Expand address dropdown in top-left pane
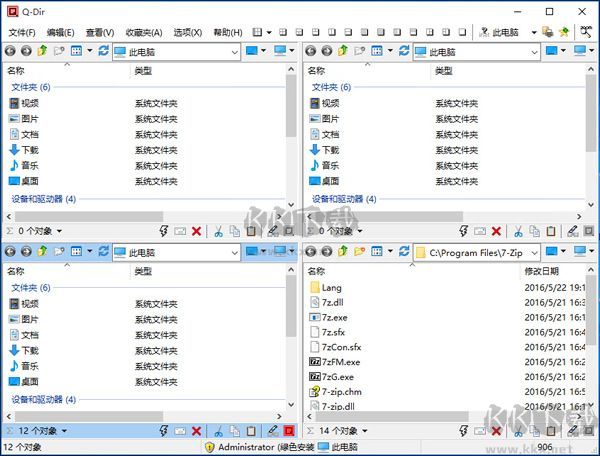The width and height of the screenshot is (600, 456). pyautogui.click(x=235, y=52)
